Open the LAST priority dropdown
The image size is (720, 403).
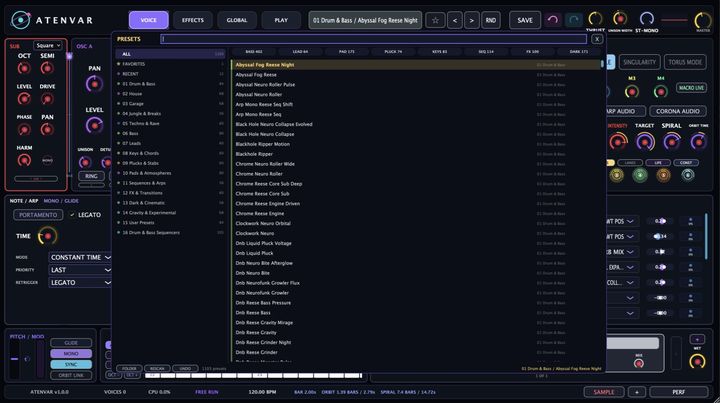tap(80, 270)
